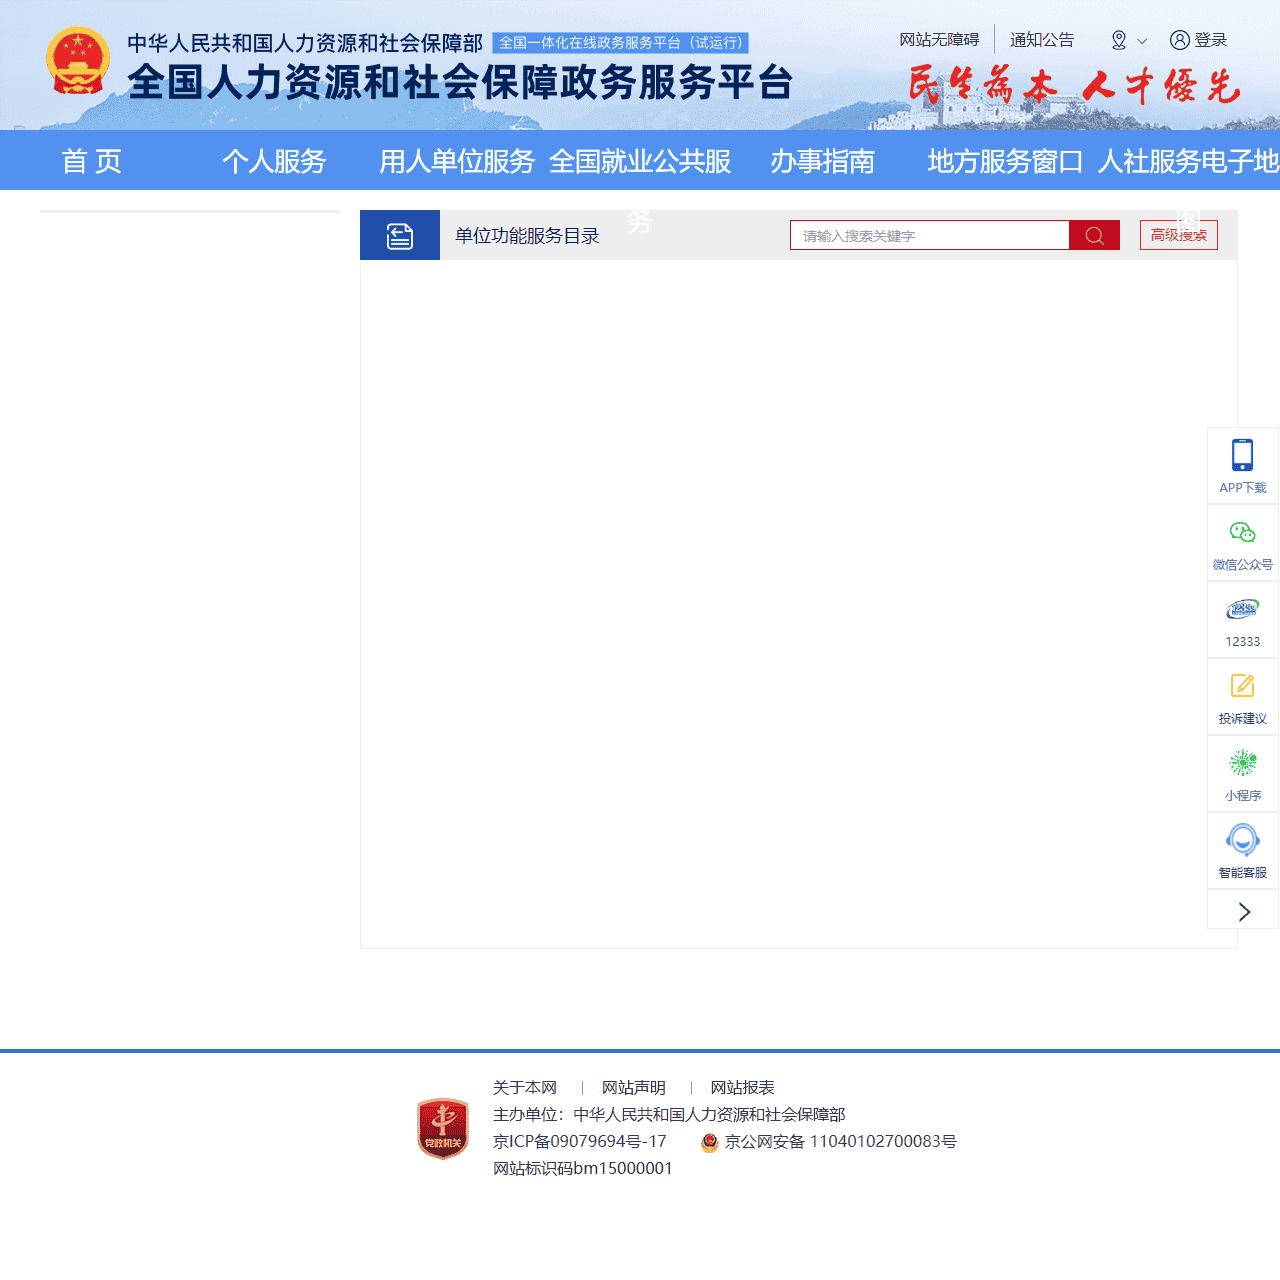Open the 高级搜索 advanced search
The width and height of the screenshot is (1280, 1280).
[x=1178, y=234]
